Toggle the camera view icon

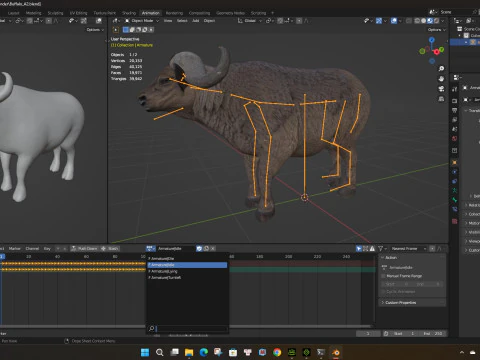pyautogui.click(x=441, y=89)
